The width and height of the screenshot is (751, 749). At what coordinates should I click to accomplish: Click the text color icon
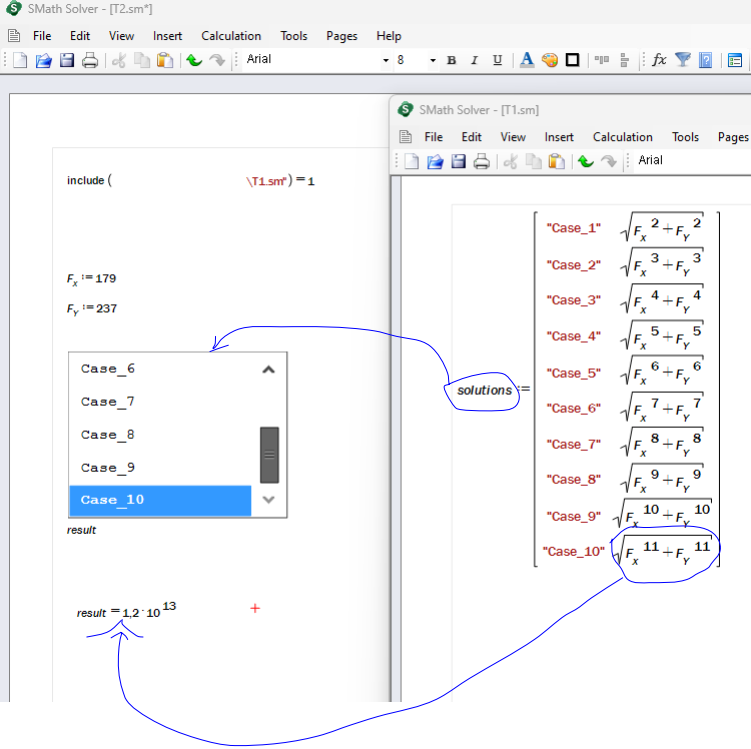tap(527, 60)
